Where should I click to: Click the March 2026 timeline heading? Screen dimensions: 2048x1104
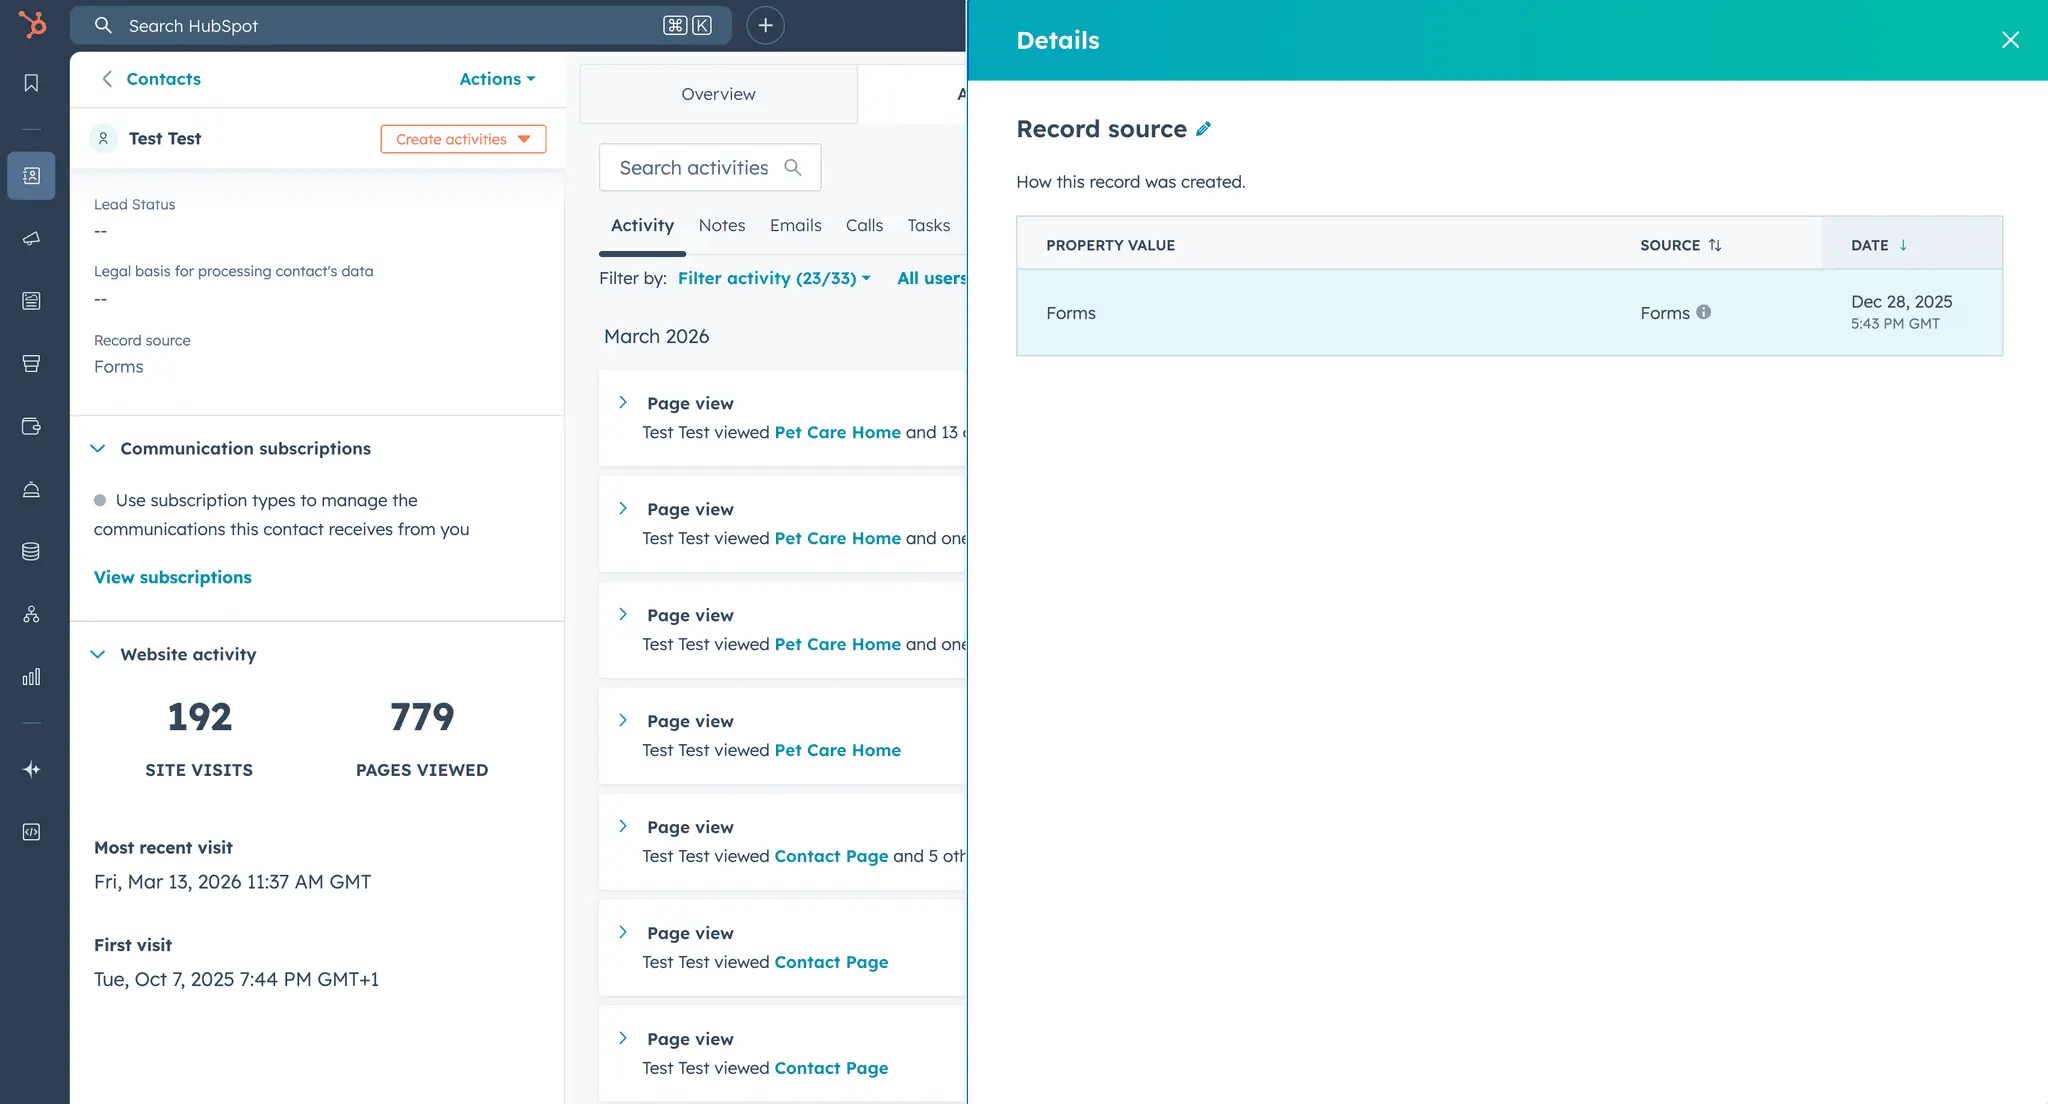656,337
